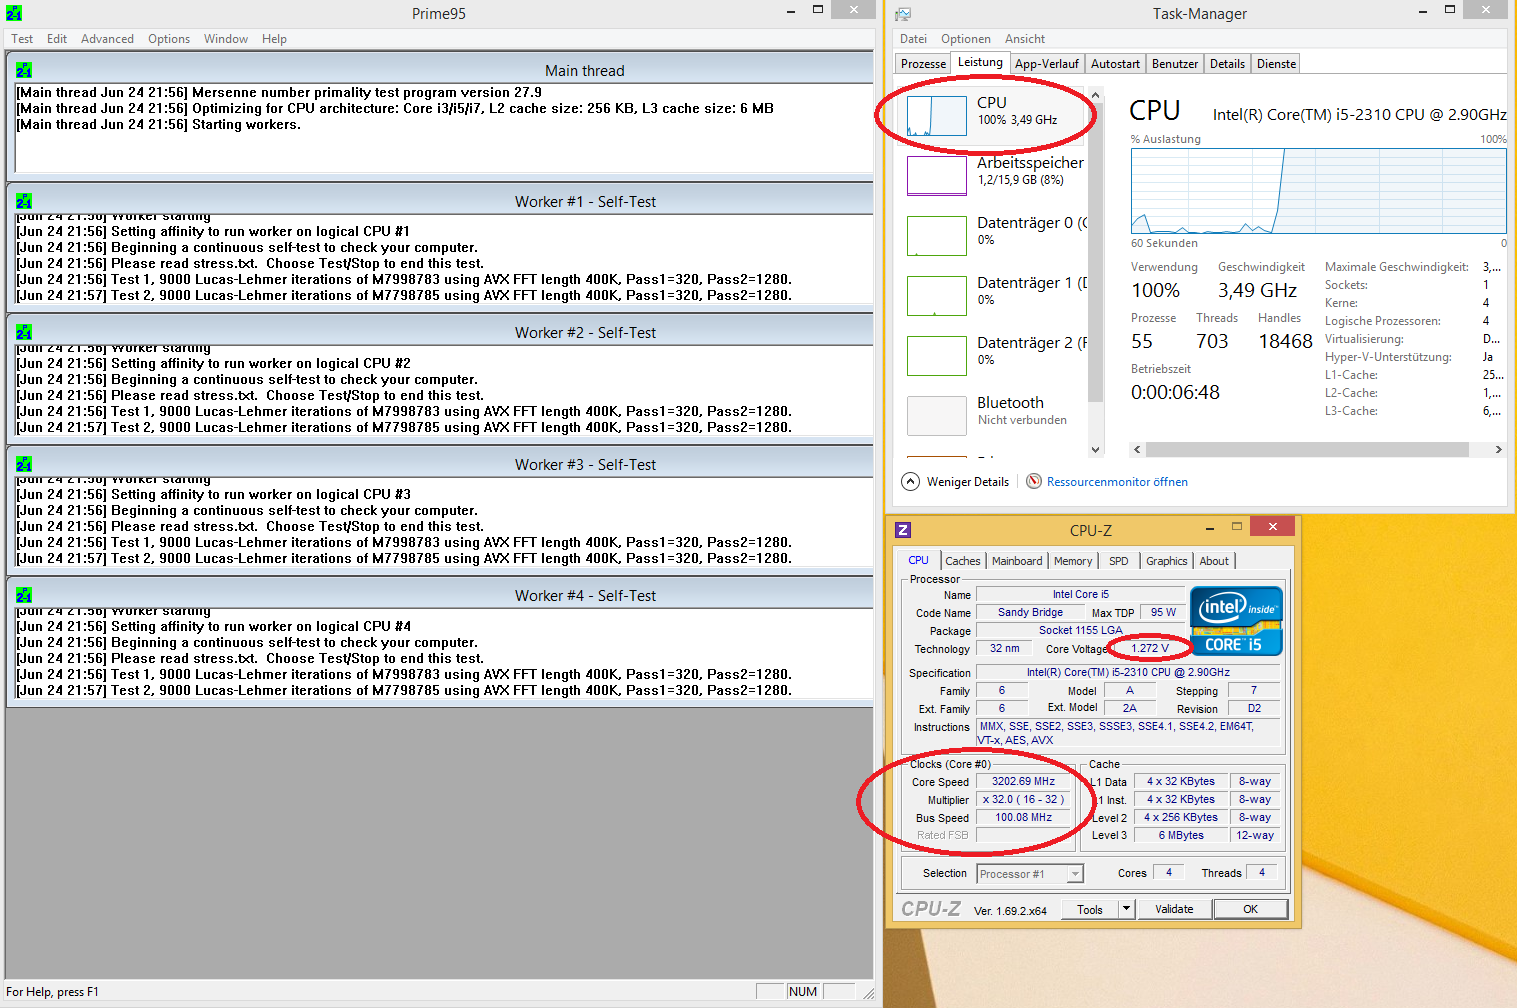Click the CPU-Z title bar Z icon

[x=903, y=530]
